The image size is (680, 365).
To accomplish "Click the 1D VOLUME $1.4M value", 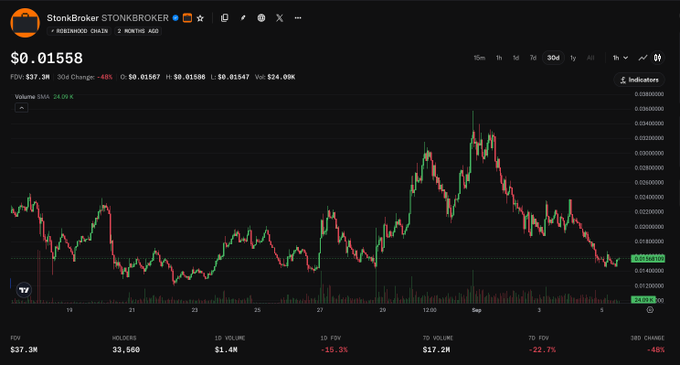I will tap(226, 350).
